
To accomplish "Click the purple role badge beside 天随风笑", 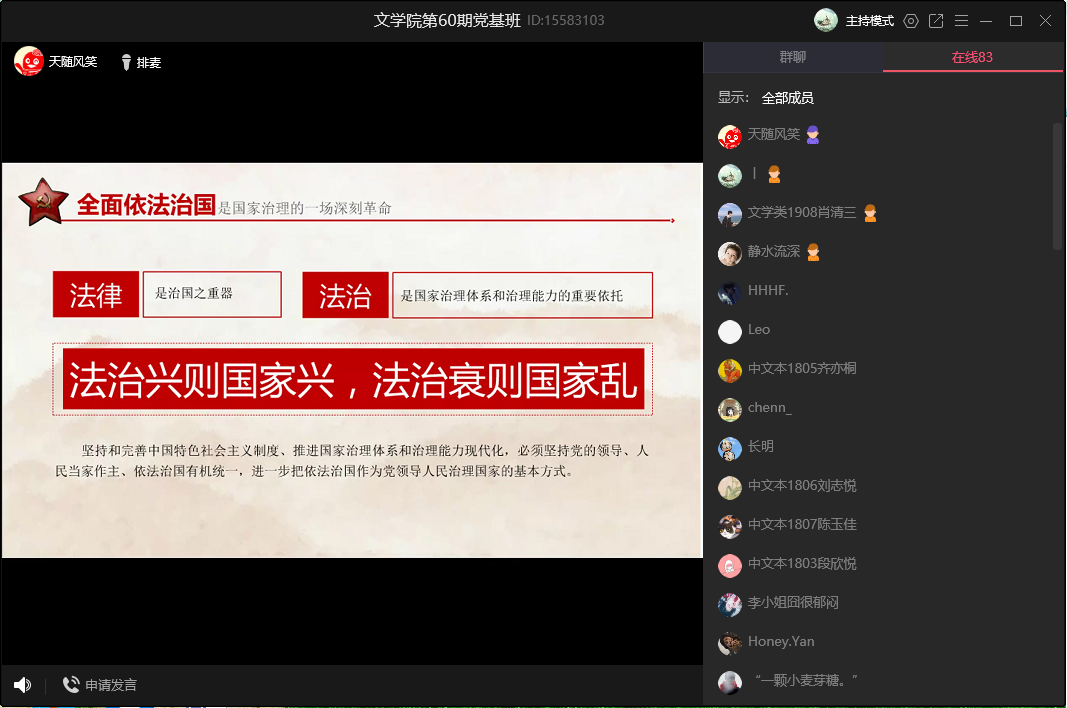I will pyautogui.click(x=813, y=135).
